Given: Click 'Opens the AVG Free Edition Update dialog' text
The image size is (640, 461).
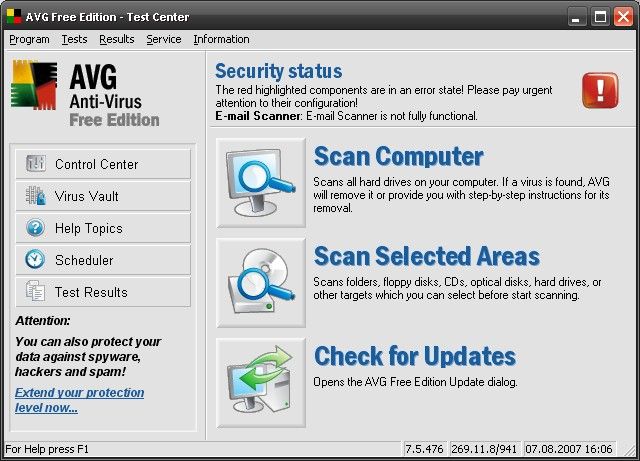Looking at the screenshot, I should [415, 382].
